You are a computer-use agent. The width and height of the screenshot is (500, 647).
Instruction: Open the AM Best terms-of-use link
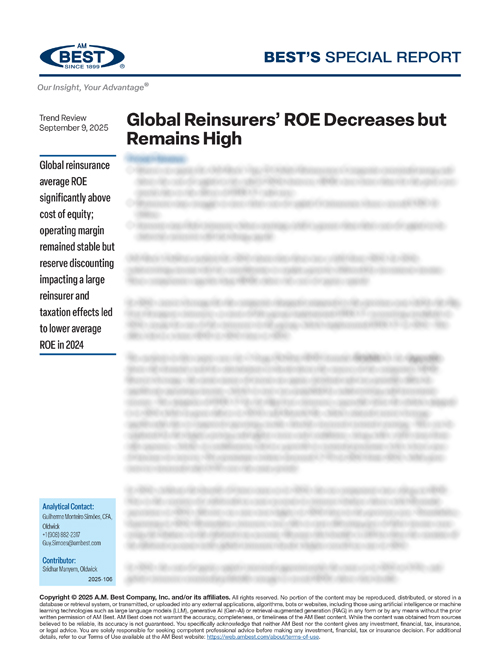(263, 637)
